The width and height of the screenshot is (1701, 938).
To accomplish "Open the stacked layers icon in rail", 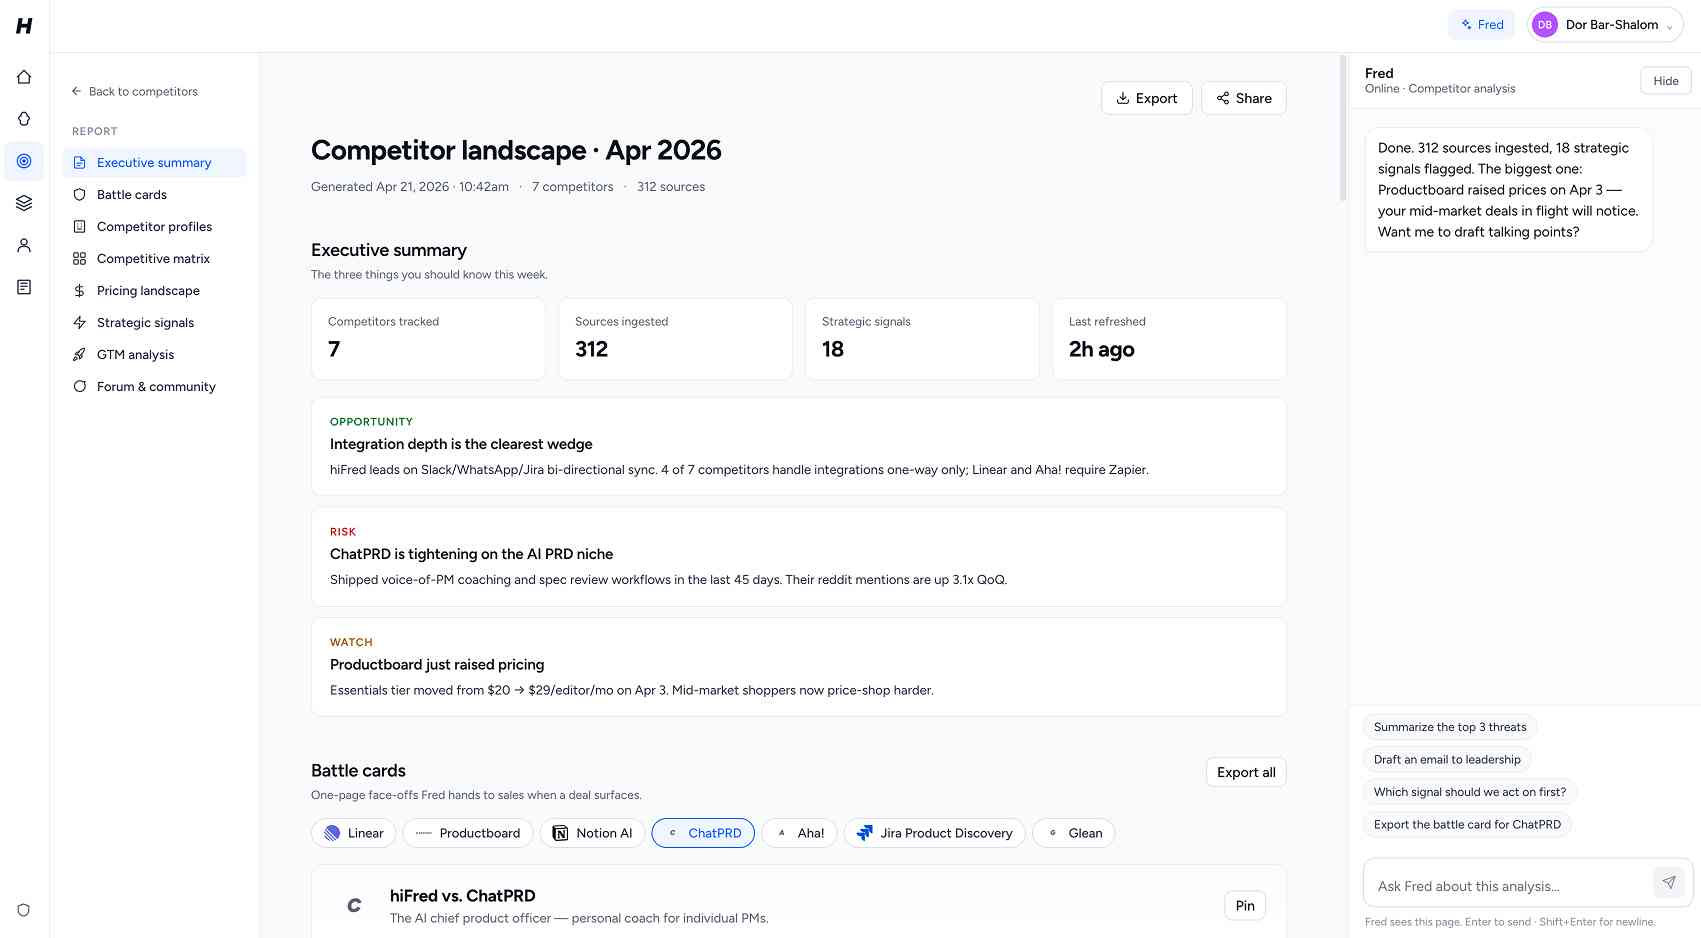I will pos(24,203).
